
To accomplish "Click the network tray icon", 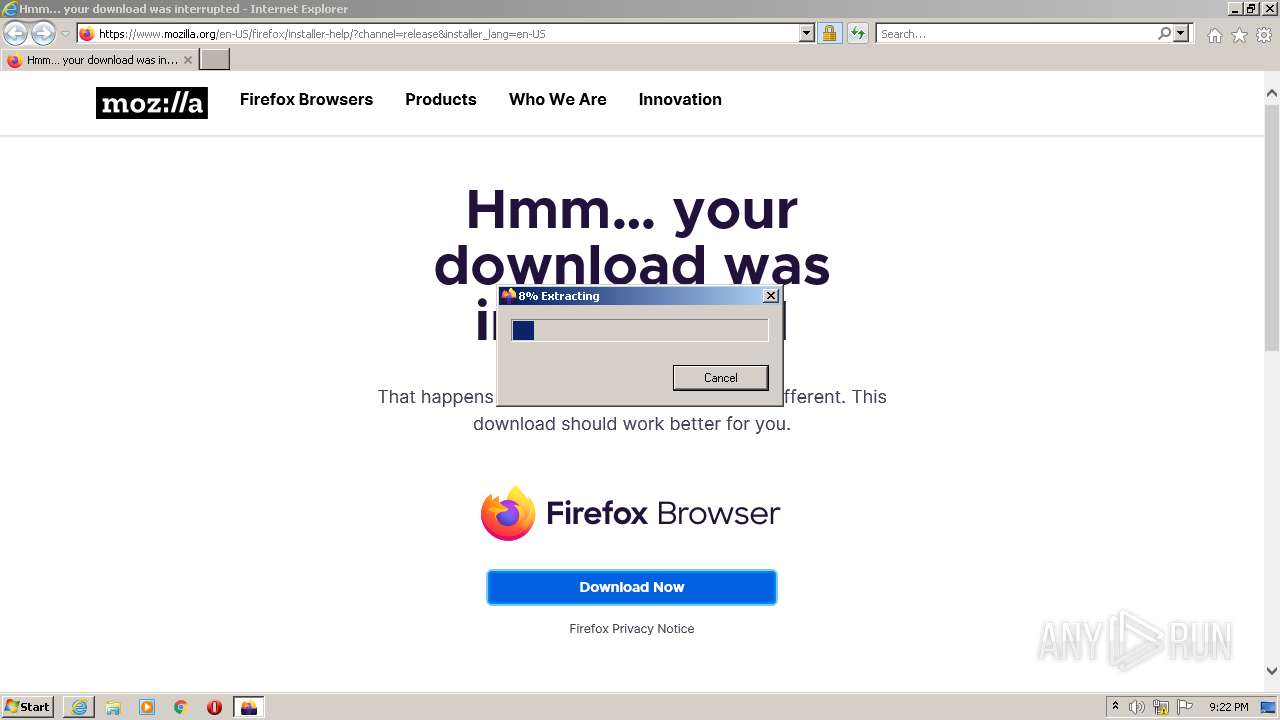I will (1161, 707).
